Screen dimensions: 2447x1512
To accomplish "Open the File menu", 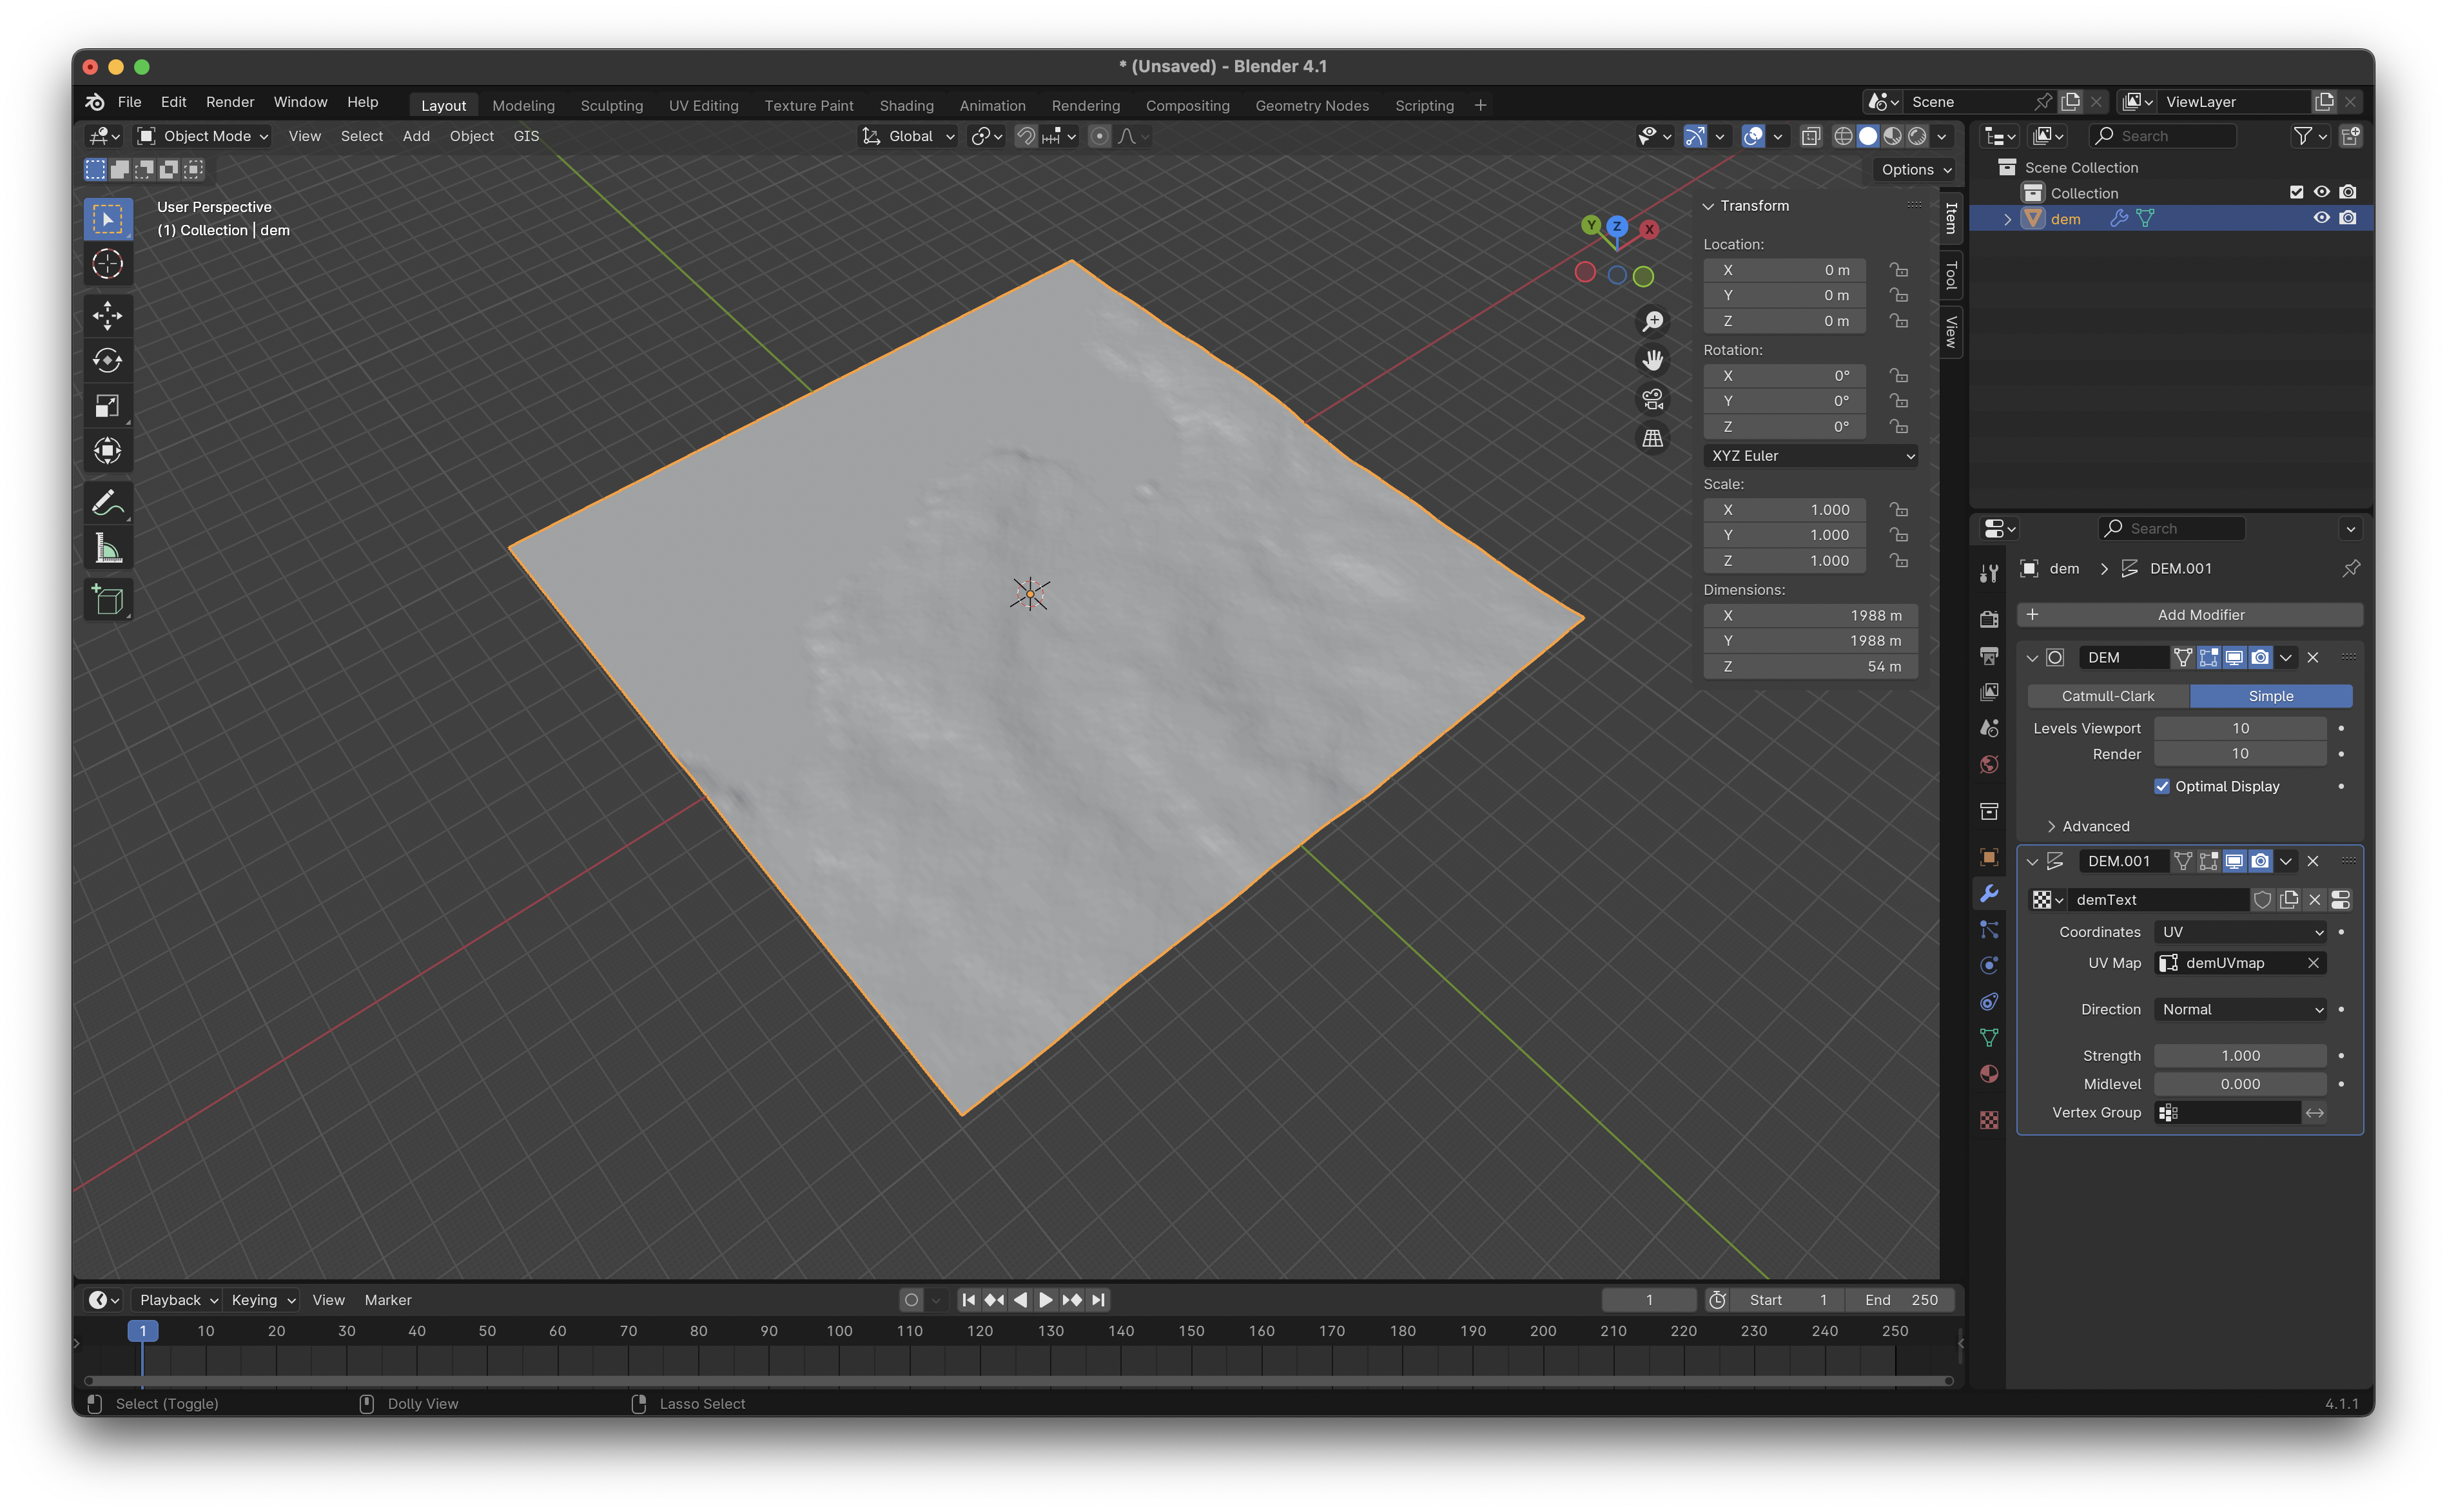I will click(x=129, y=102).
